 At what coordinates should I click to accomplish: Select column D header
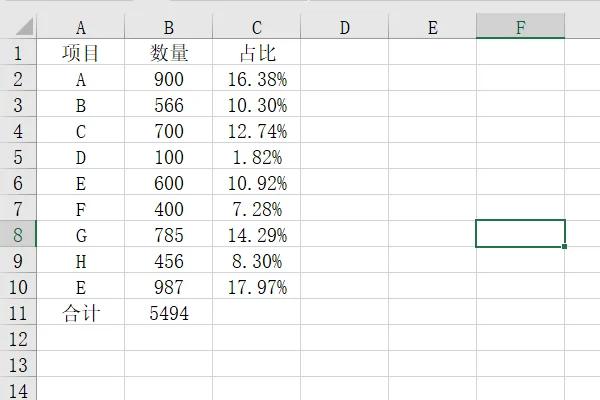(344, 27)
